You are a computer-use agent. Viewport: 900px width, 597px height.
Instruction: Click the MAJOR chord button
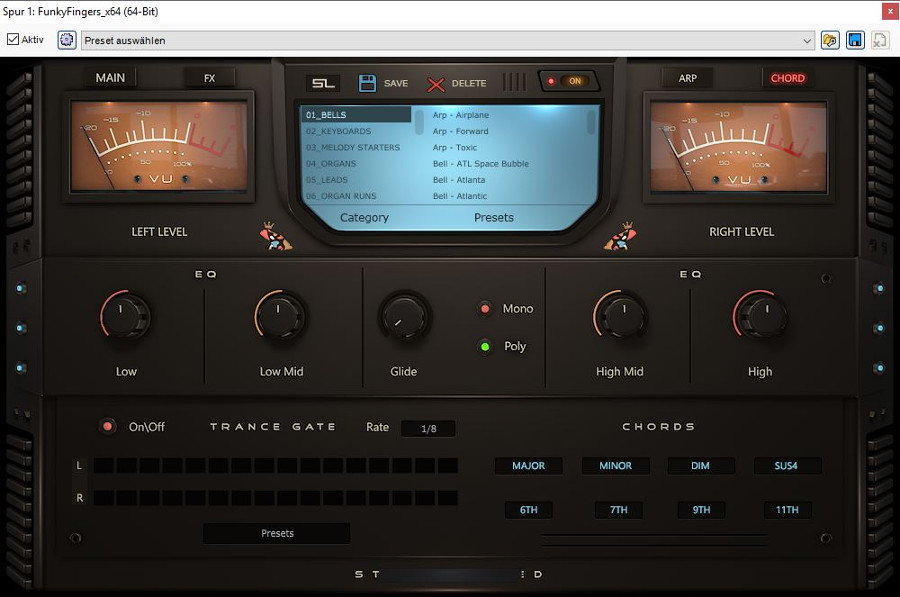(x=529, y=466)
